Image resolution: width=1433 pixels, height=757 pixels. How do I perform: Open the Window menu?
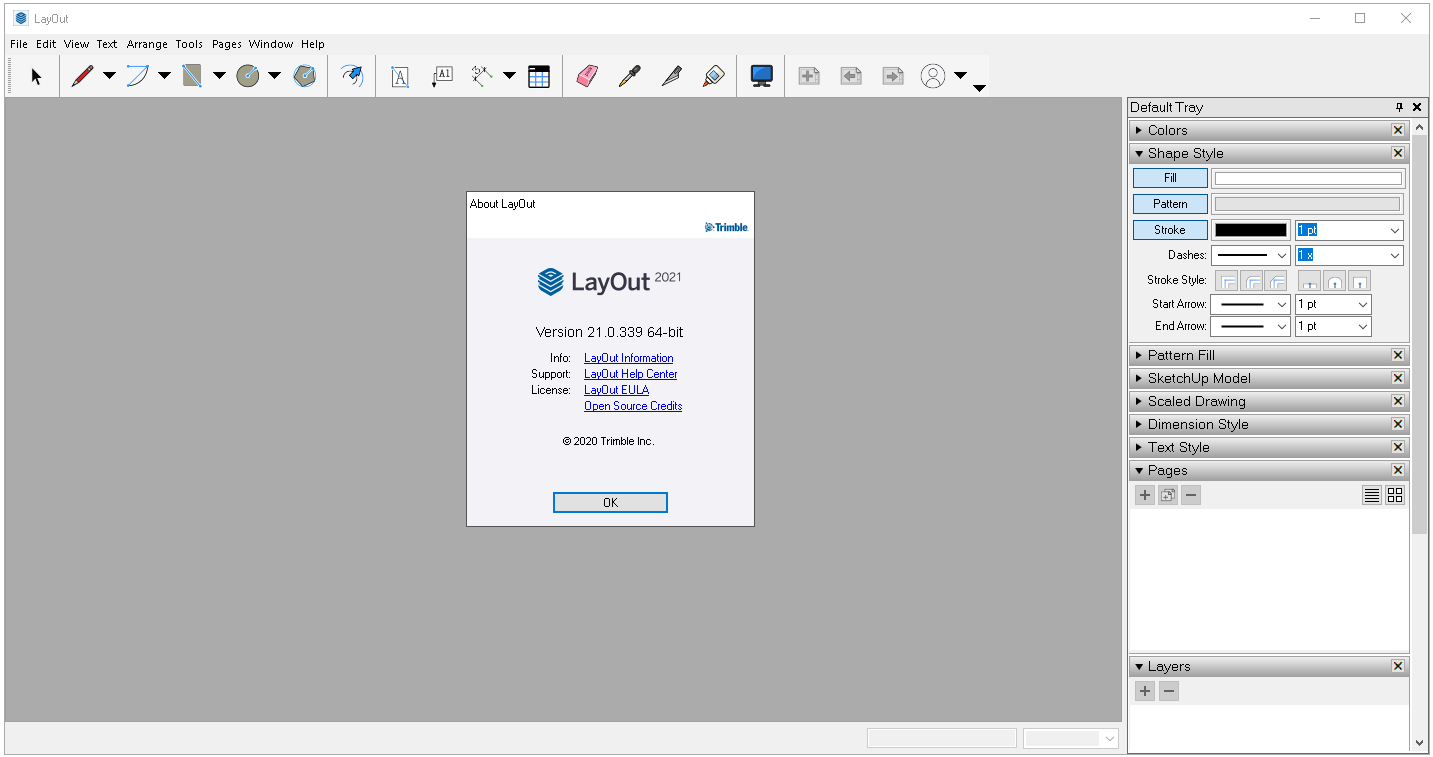click(x=271, y=44)
